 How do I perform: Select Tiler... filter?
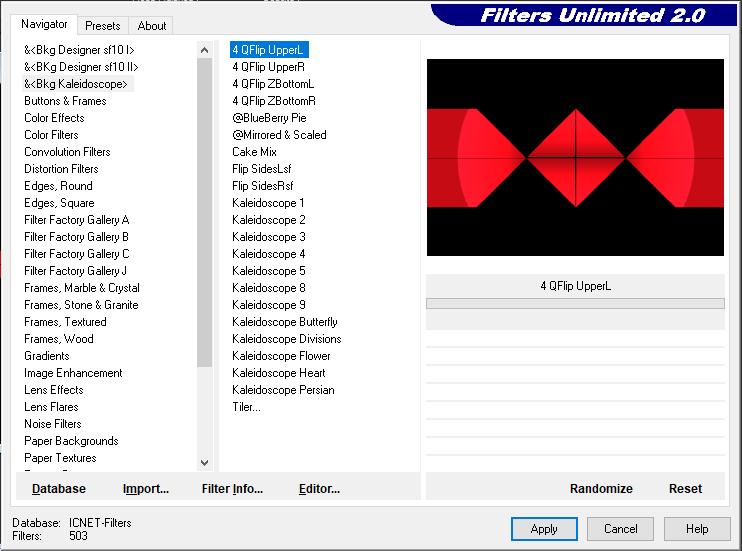tap(246, 408)
